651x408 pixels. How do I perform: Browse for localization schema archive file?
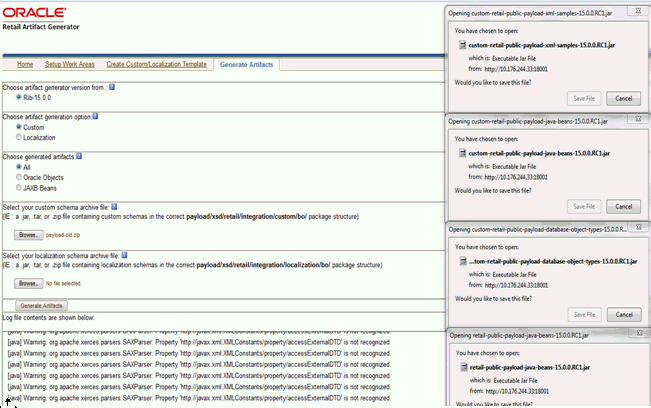pyautogui.click(x=28, y=283)
